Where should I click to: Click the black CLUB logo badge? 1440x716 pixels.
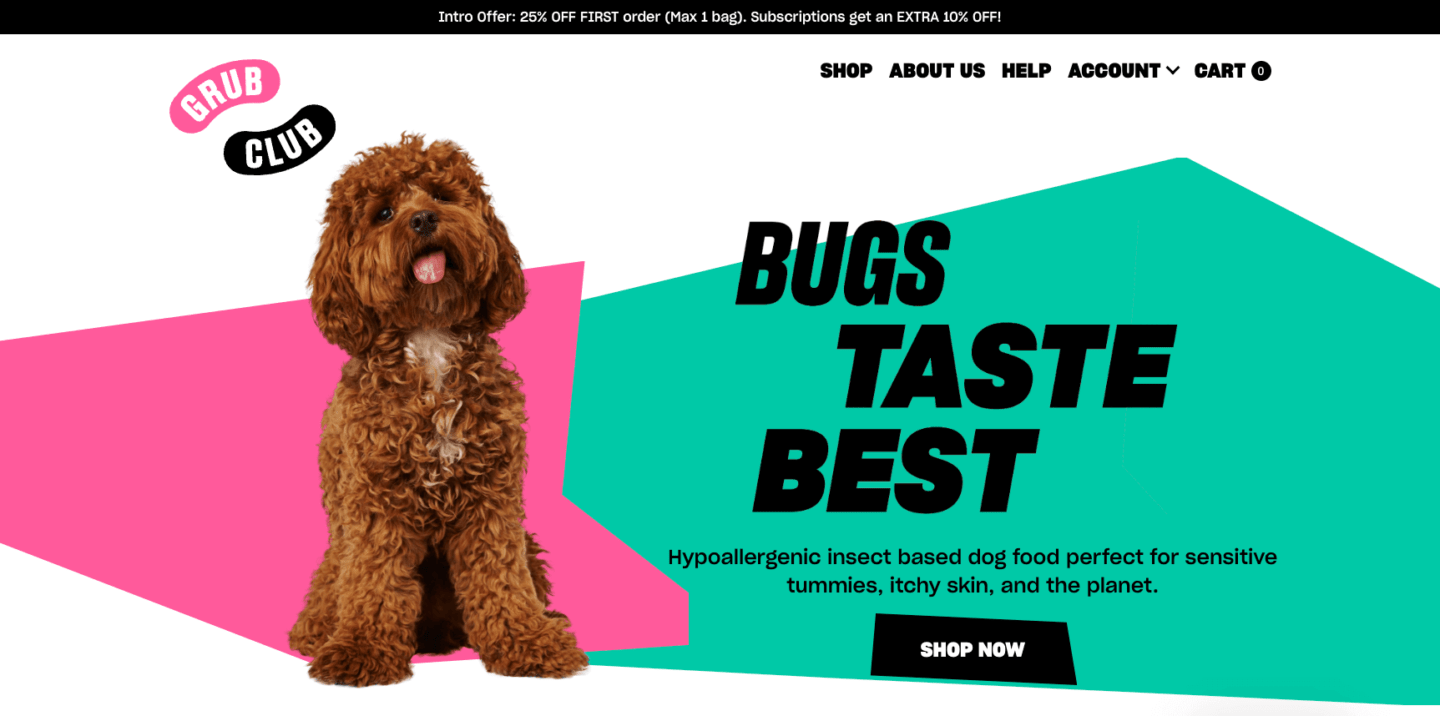click(279, 140)
